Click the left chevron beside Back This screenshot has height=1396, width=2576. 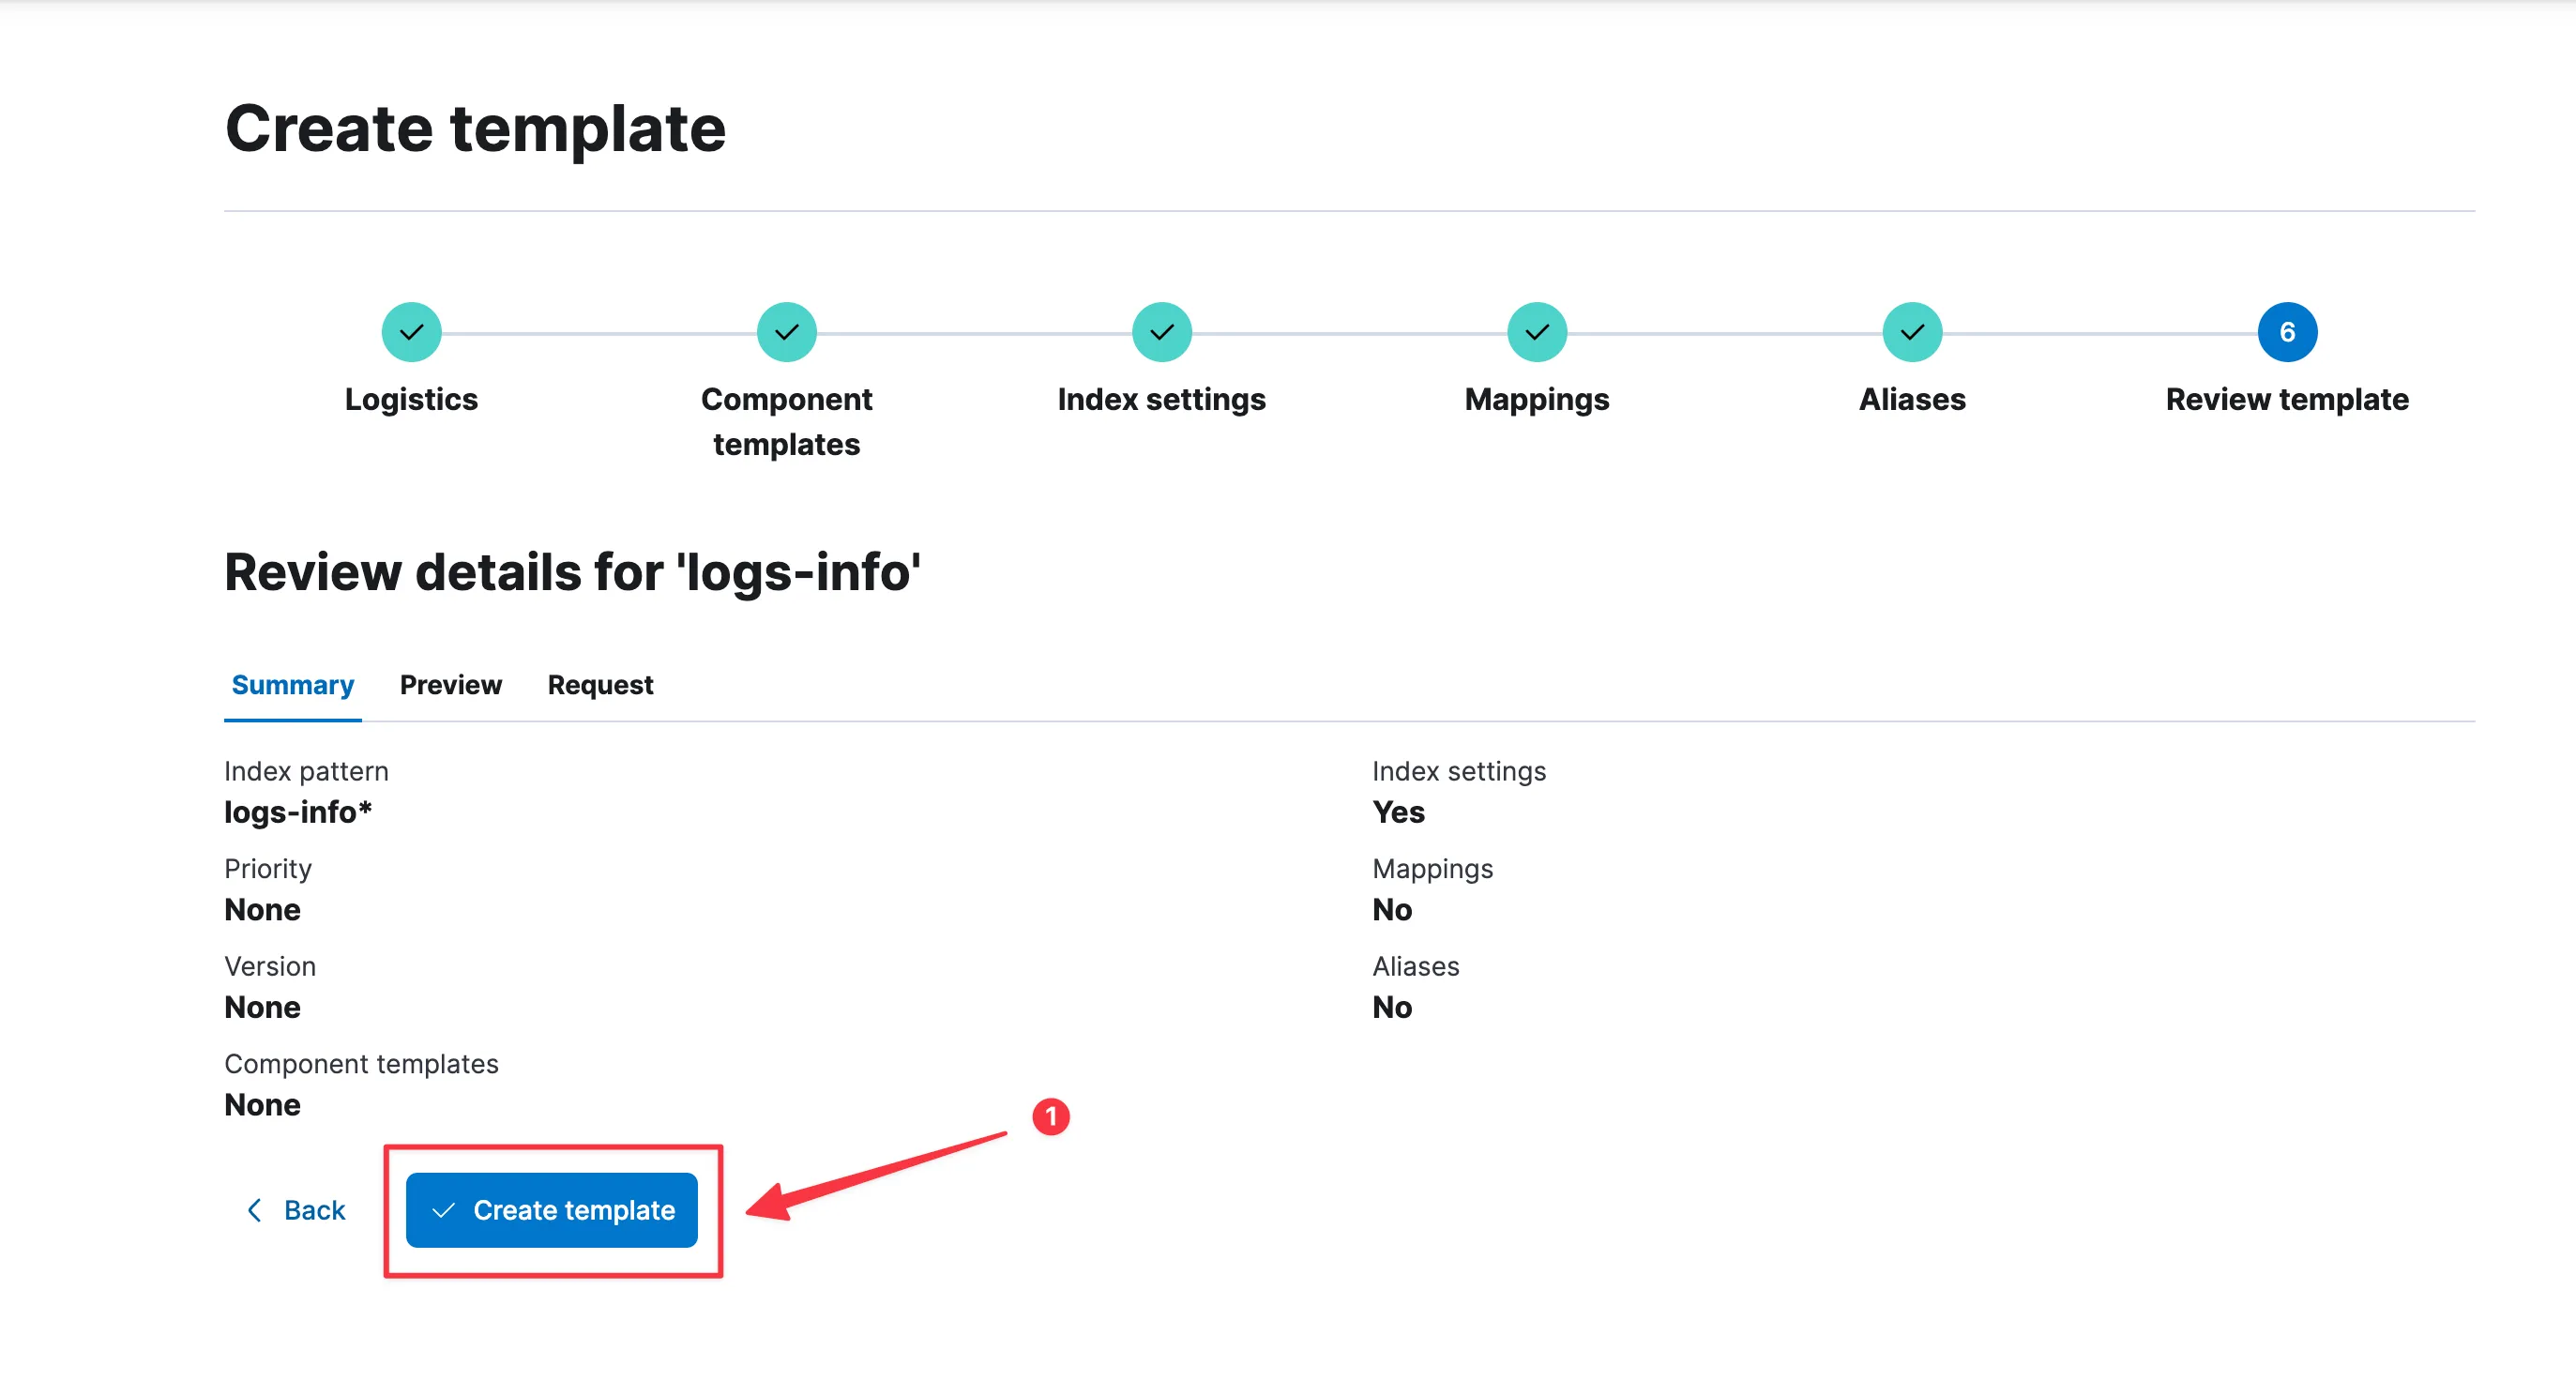pyautogui.click(x=254, y=1210)
